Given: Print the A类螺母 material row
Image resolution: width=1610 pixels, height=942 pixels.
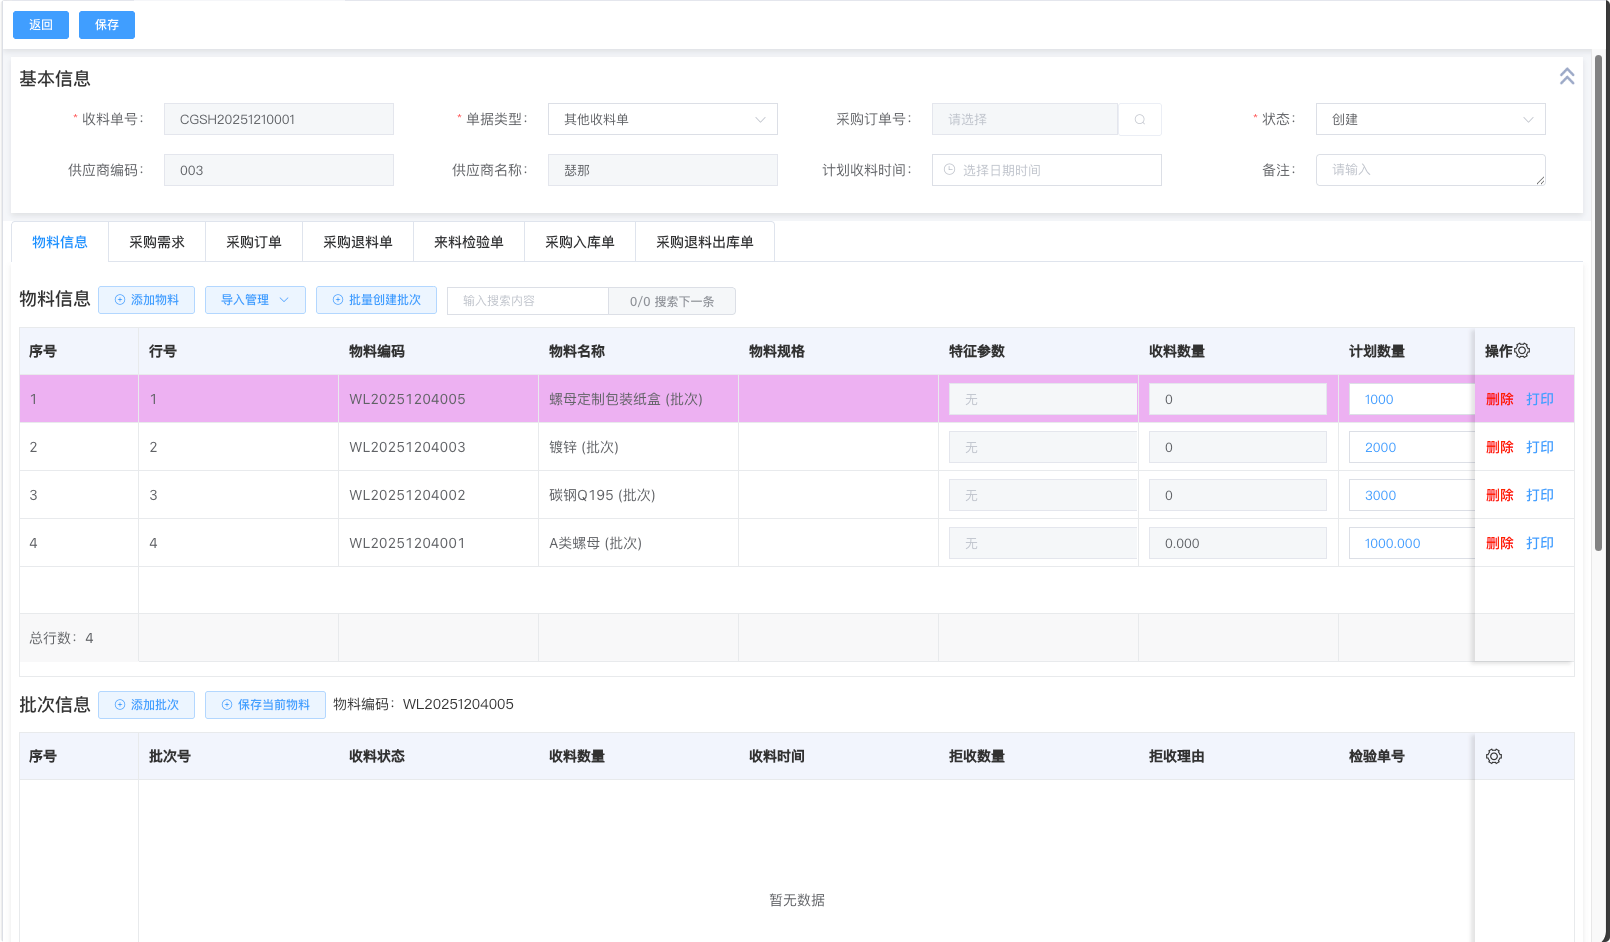Looking at the screenshot, I should (x=1539, y=544).
